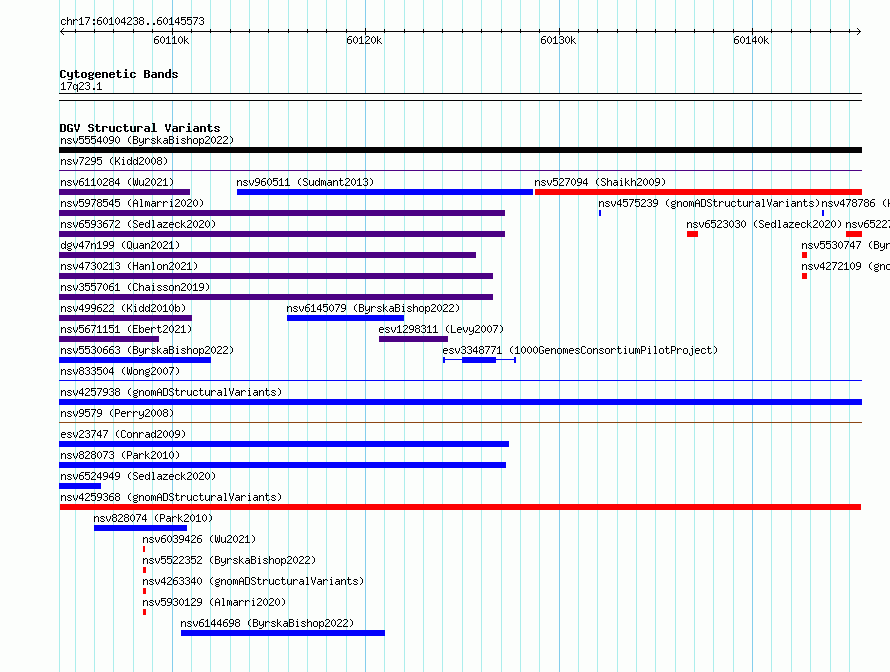
Task: Click the nsv5930129 (Almarri2020) red marker
Action: point(145,612)
